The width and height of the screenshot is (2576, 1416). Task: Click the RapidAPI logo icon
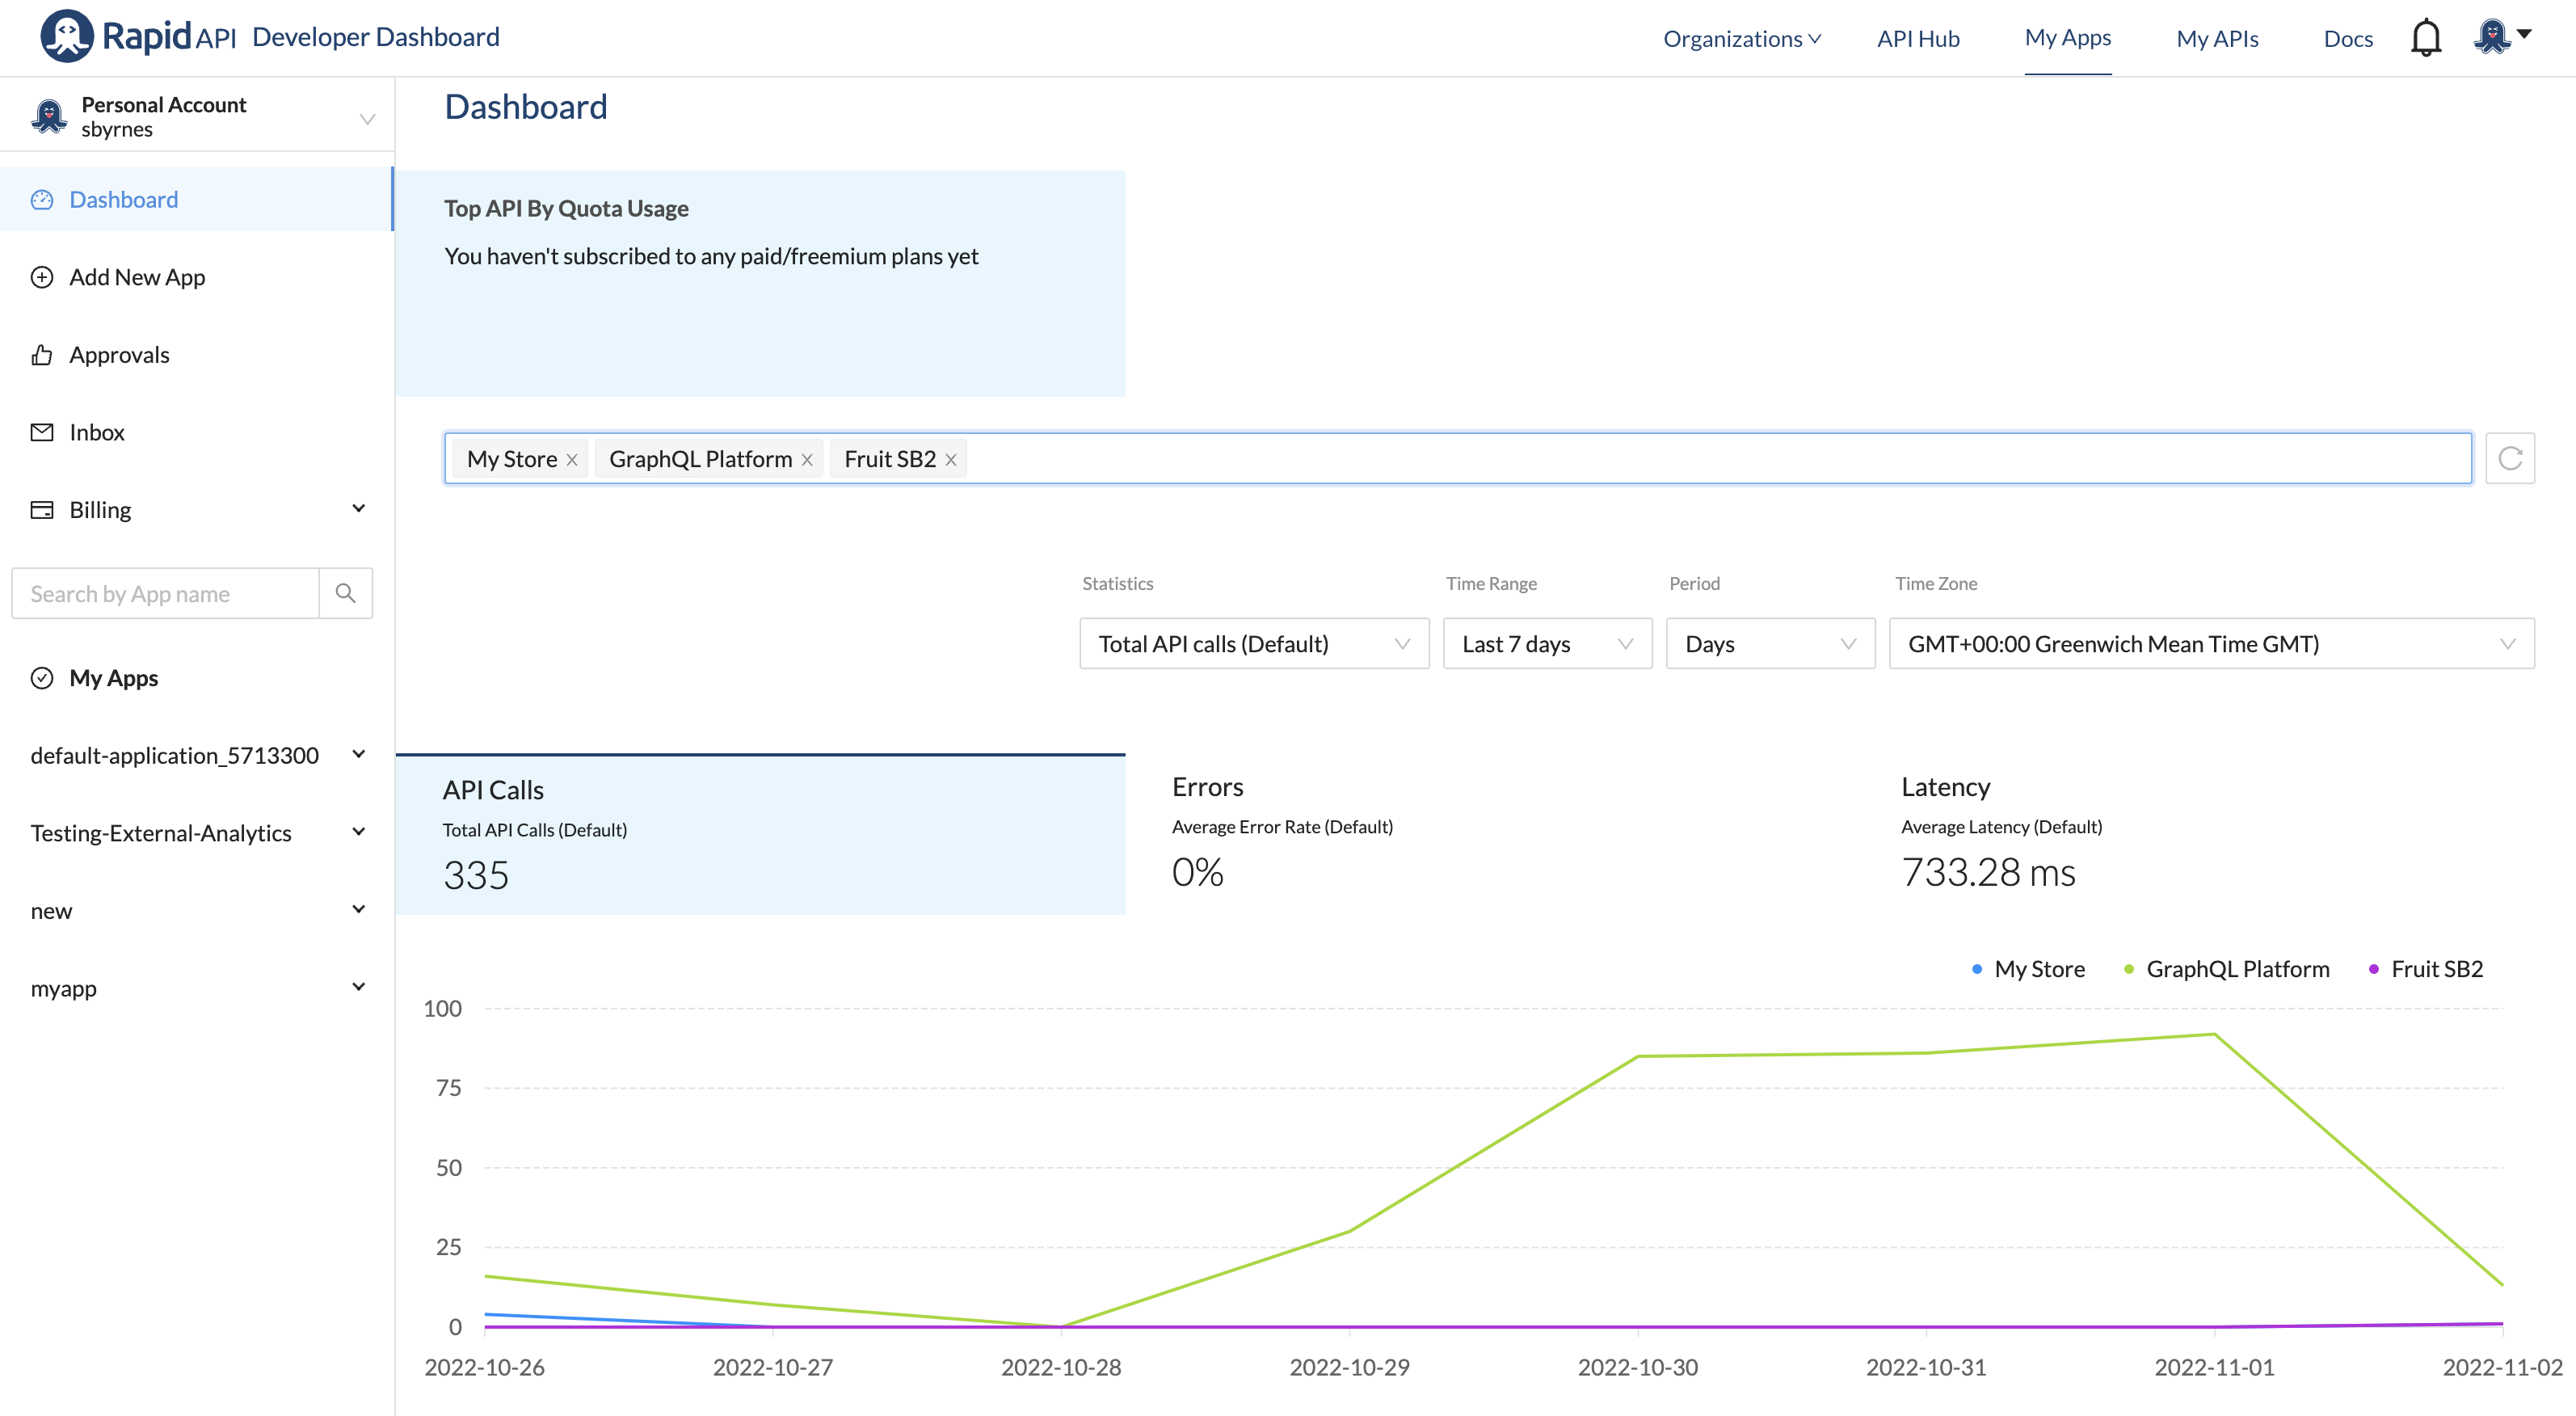tap(66, 37)
